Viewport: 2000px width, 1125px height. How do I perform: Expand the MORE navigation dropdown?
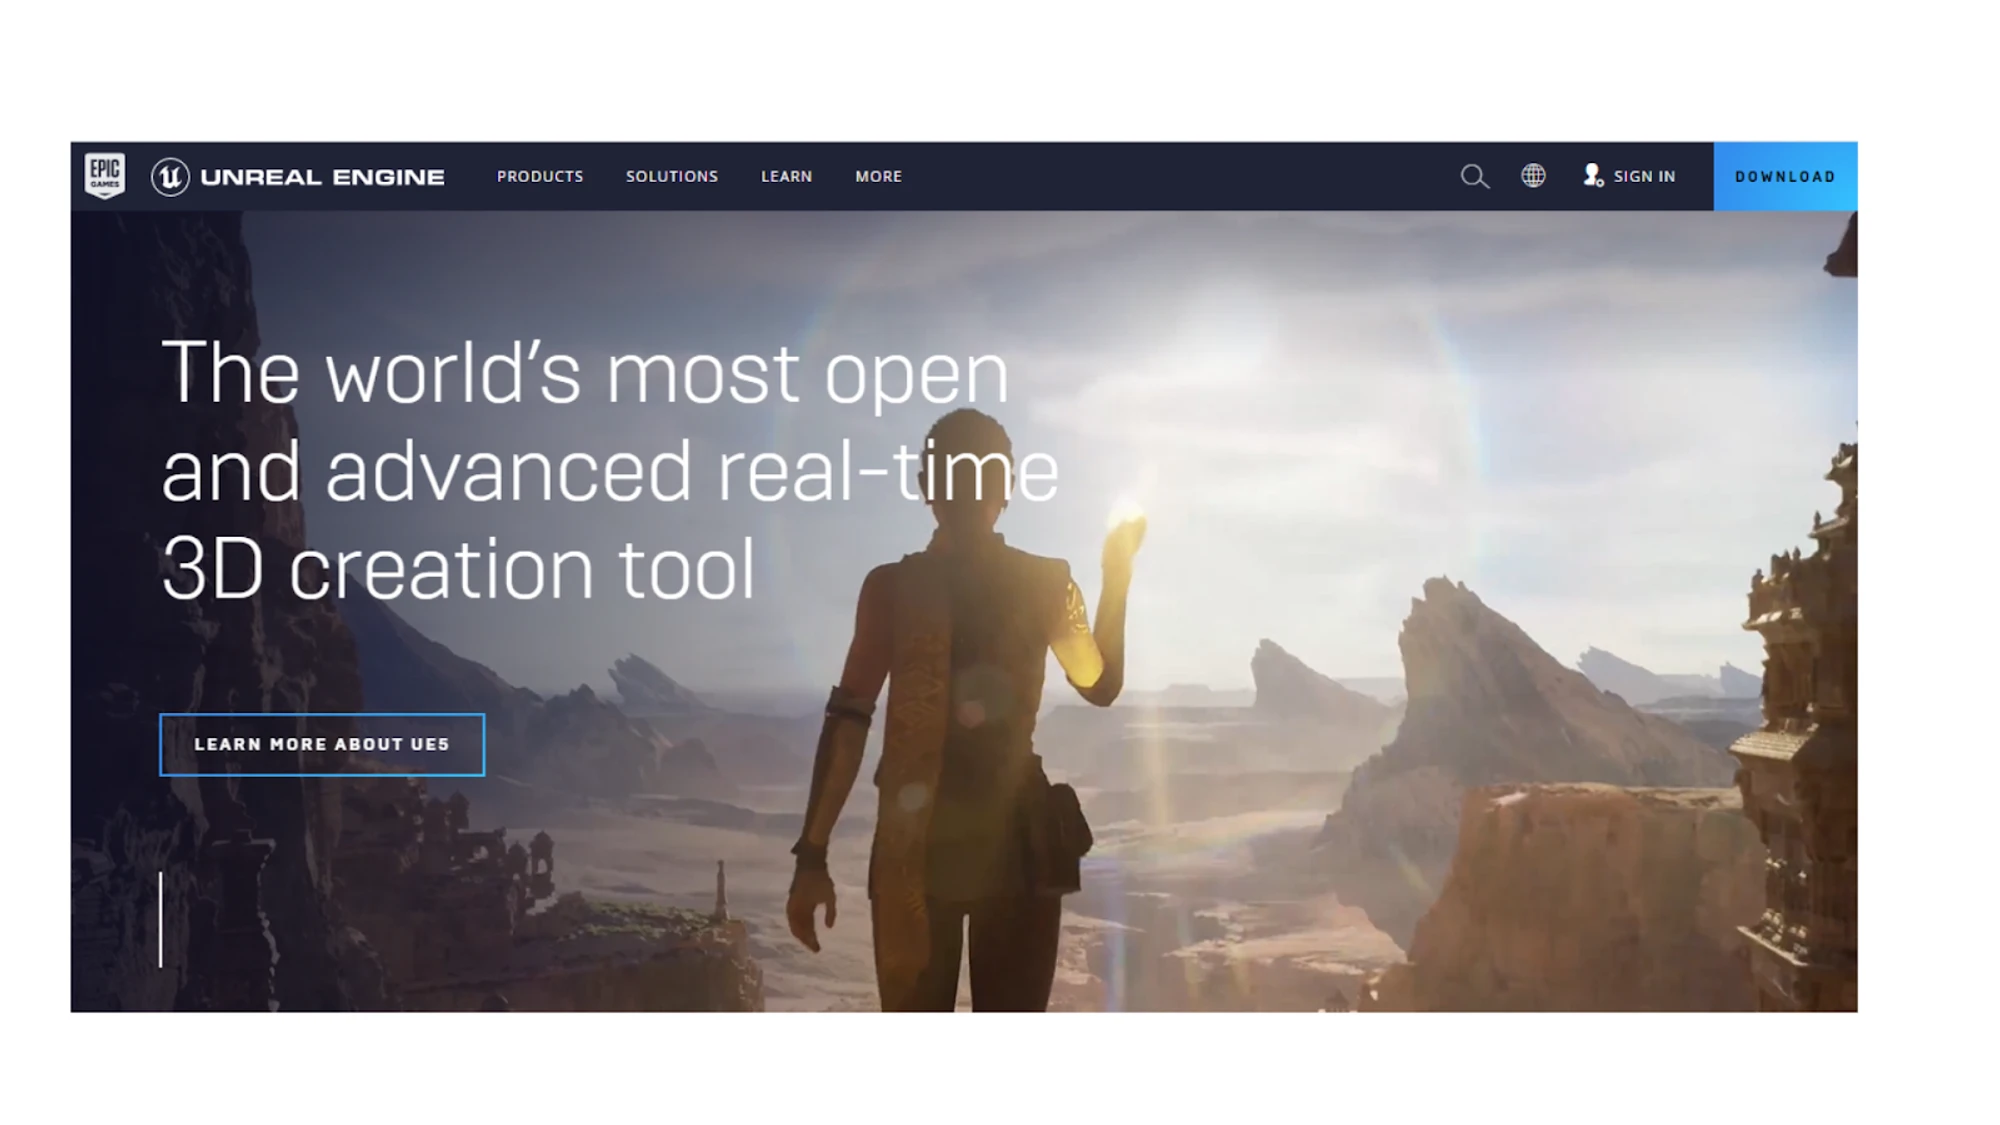coord(877,176)
